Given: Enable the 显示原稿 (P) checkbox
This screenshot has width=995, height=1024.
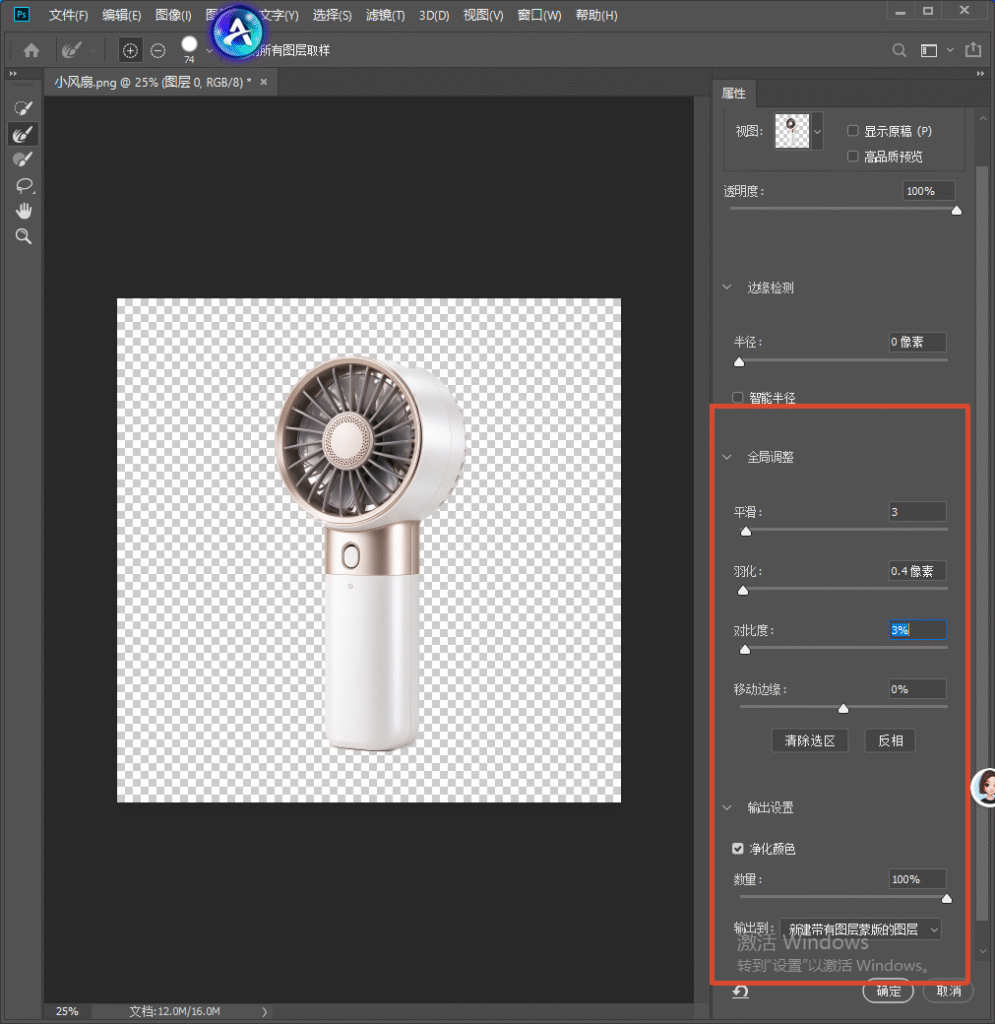Looking at the screenshot, I should tap(853, 131).
